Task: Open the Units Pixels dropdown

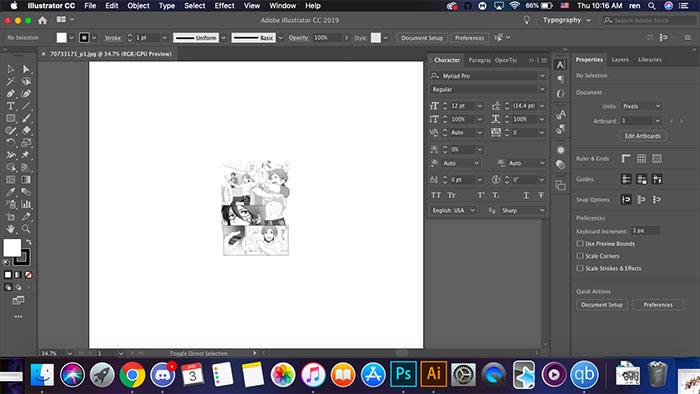Action: [x=641, y=106]
